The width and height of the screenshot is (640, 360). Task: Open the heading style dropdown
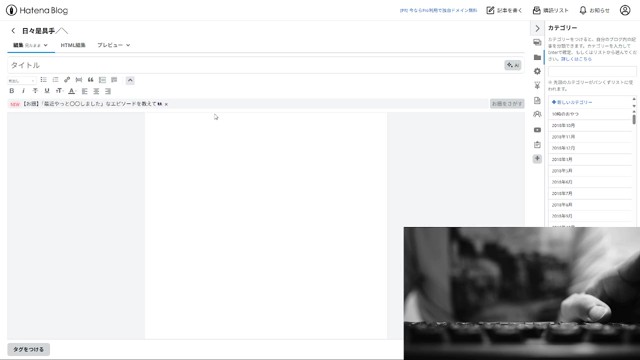[x=22, y=80]
